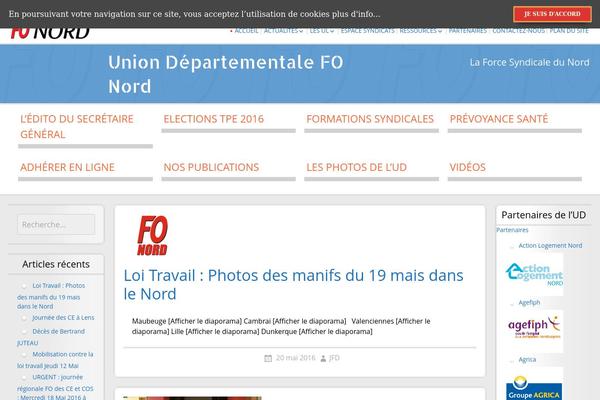Viewport: 600px width, 400px height.
Task: Expand the Ressources dropdown menu
Action: (421, 31)
